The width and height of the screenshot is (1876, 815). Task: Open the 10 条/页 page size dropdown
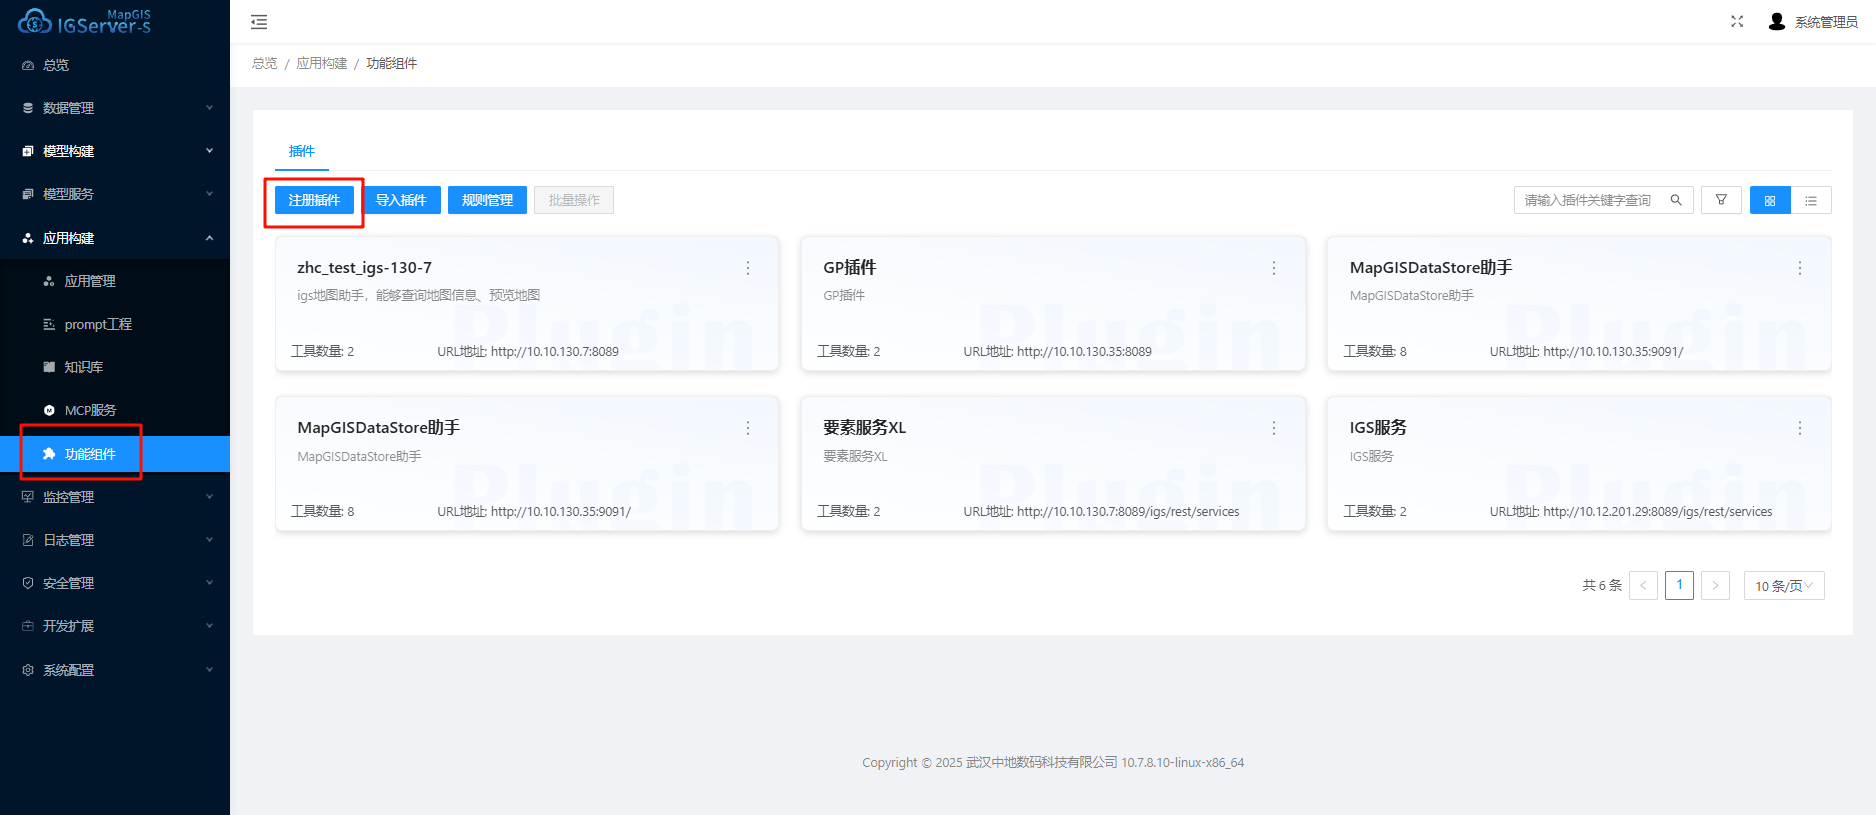click(1783, 586)
